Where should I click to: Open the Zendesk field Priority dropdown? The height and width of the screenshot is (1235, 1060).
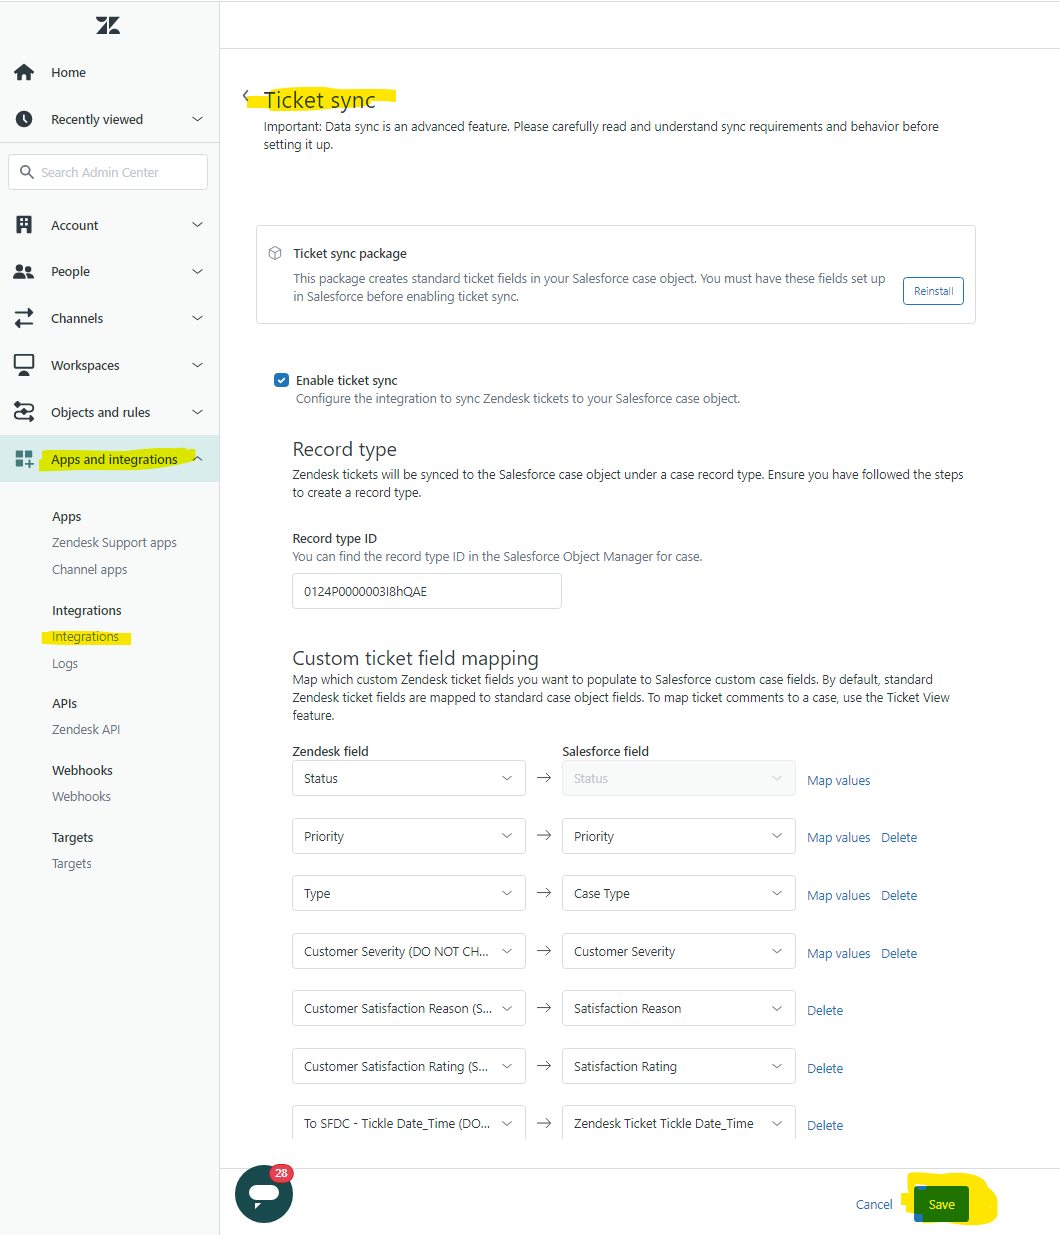pos(408,836)
